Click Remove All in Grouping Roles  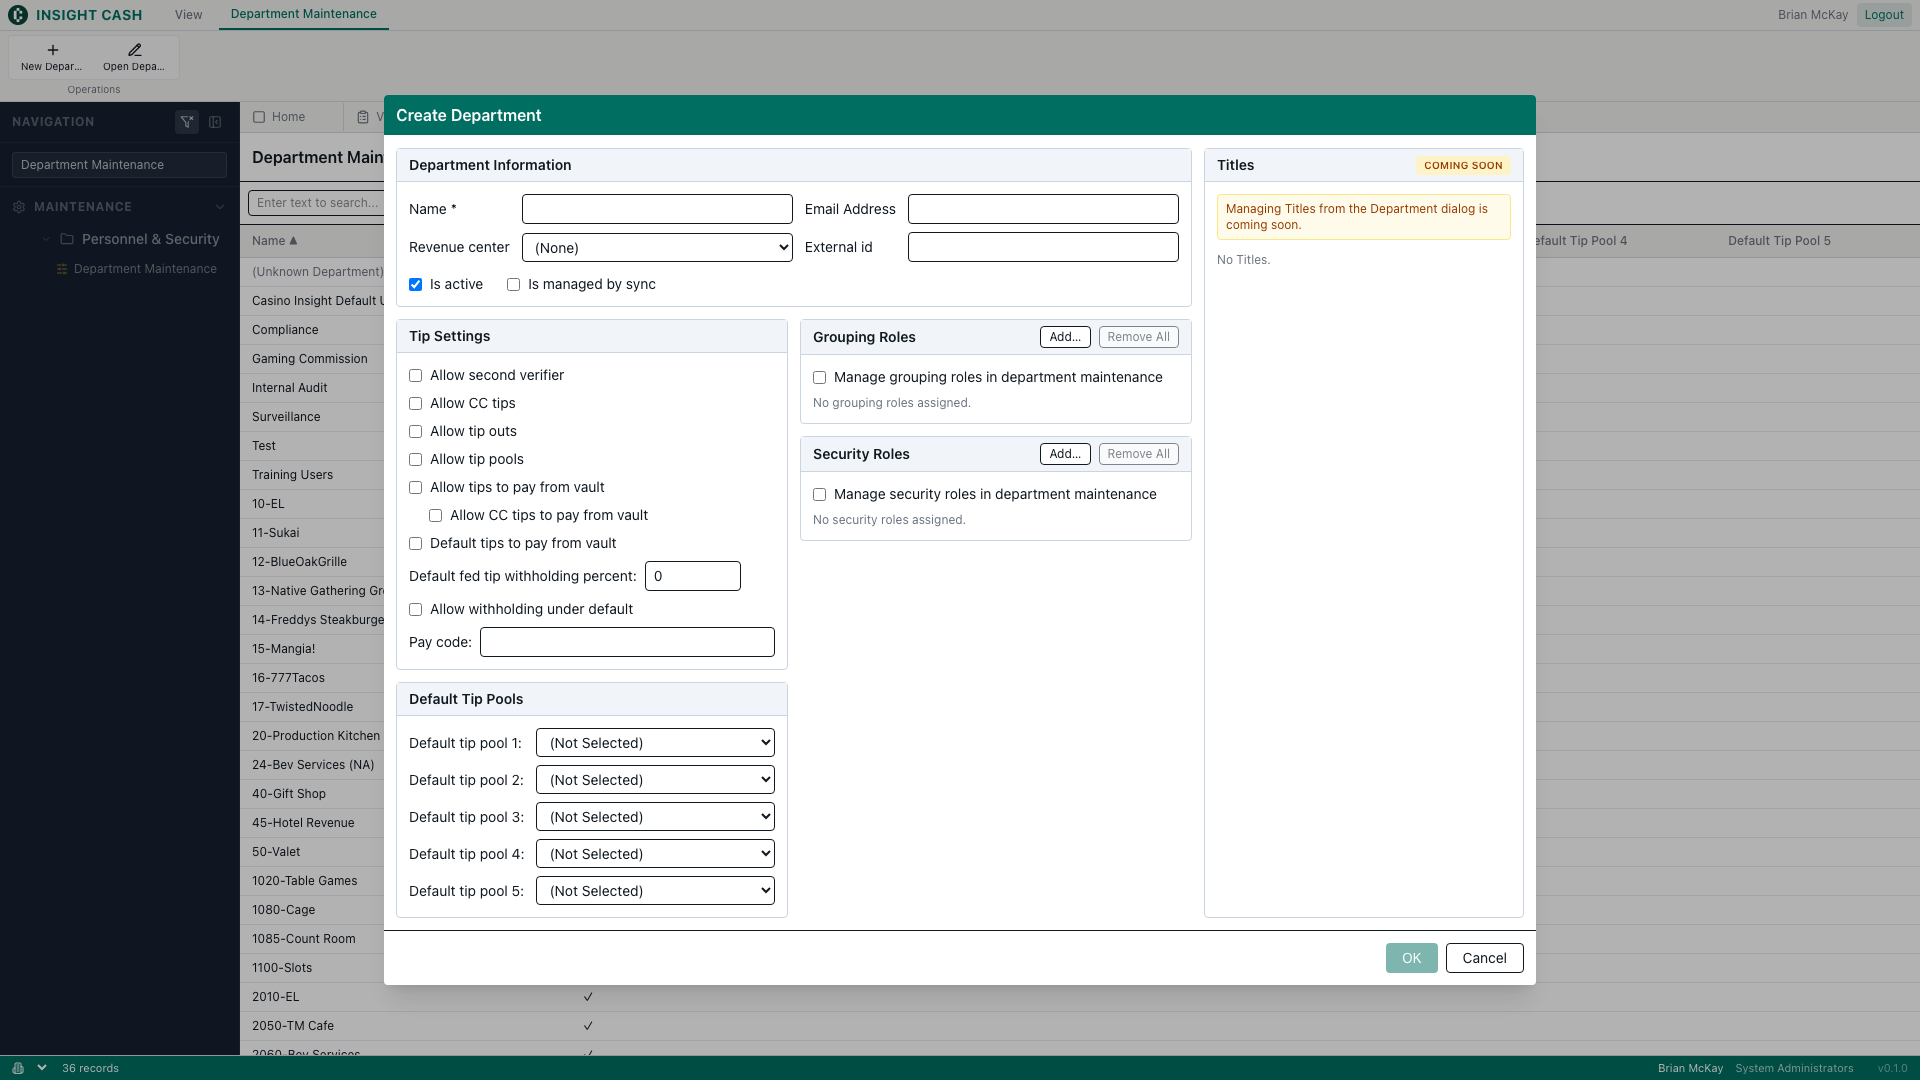pyautogui.click(x=1138, y=337)
